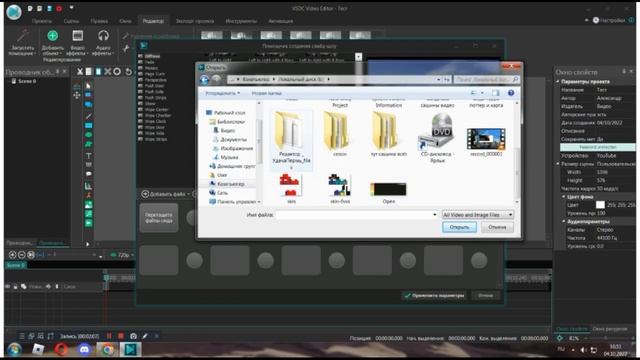Click the Undo arrow in editor toolbar
Image resolution: width=640 pixels, height=360 pixels.
point(129,72)
